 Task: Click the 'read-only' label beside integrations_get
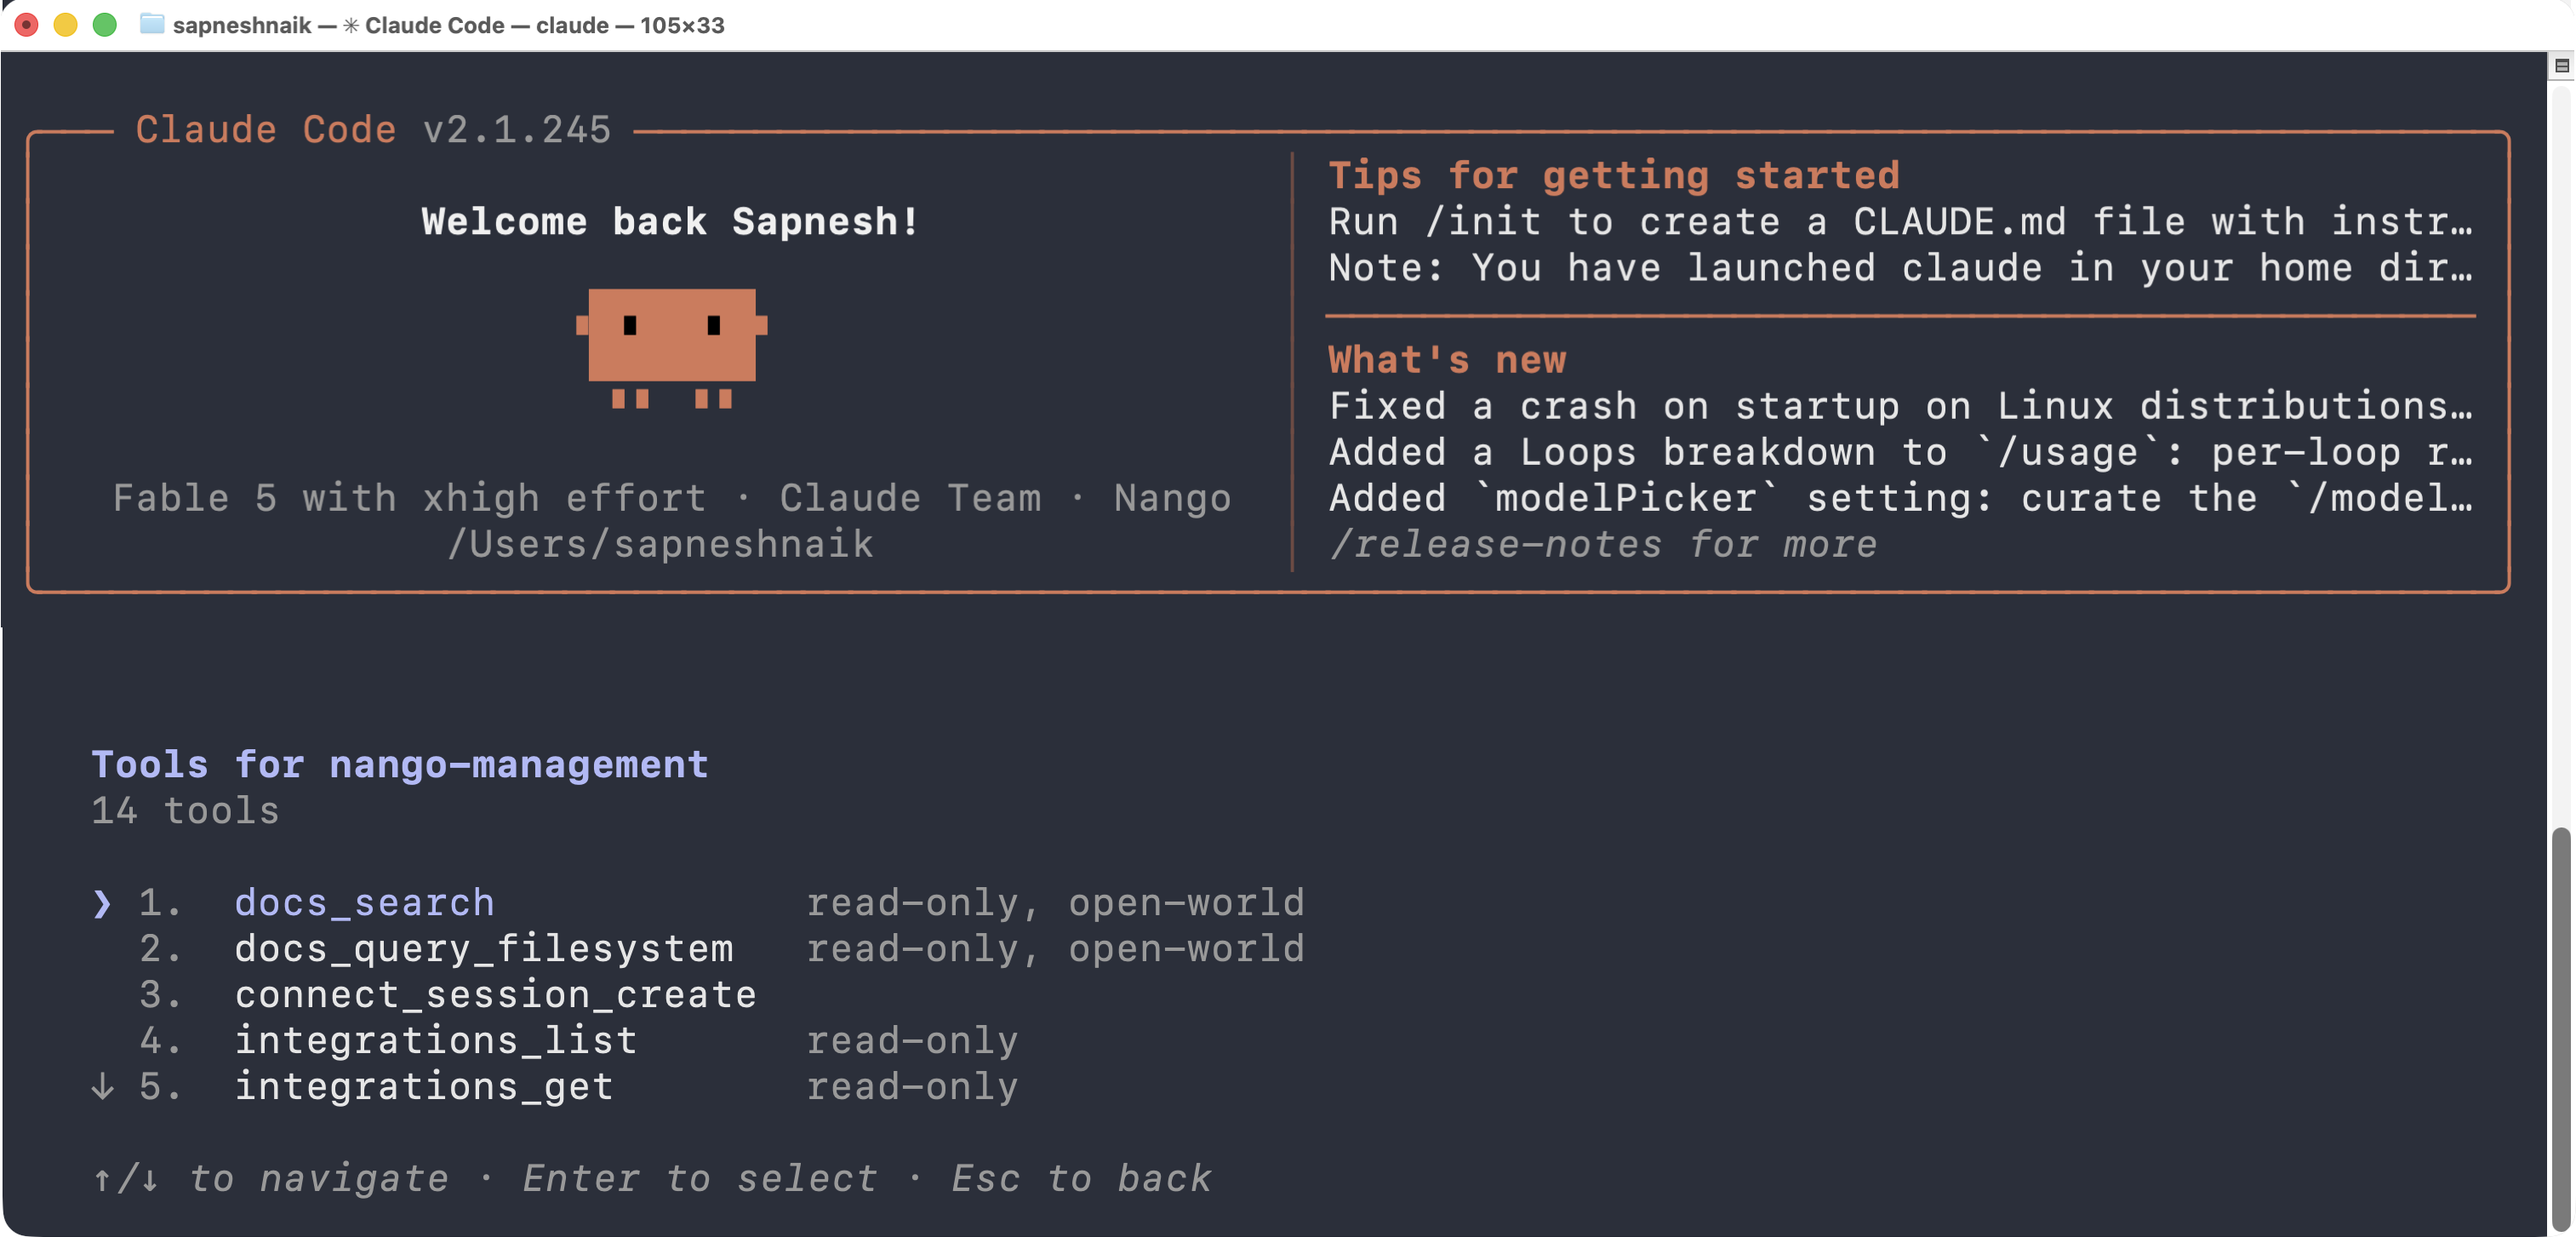(x=912, y=1087)
